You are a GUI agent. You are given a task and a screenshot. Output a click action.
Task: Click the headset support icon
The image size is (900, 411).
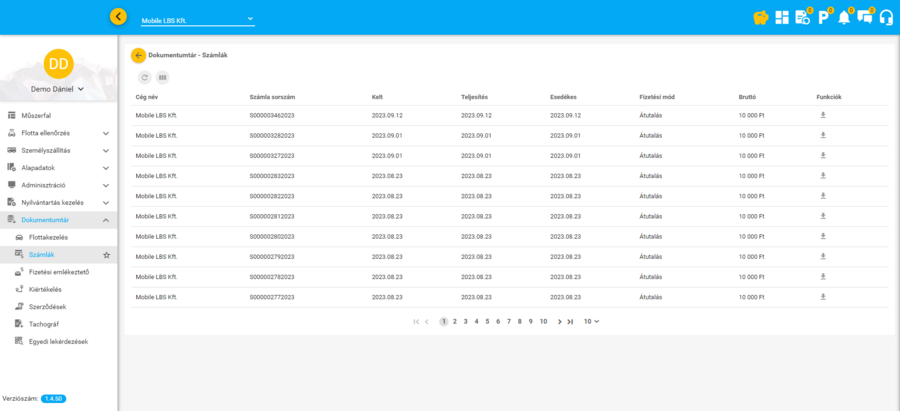[885, 17]
